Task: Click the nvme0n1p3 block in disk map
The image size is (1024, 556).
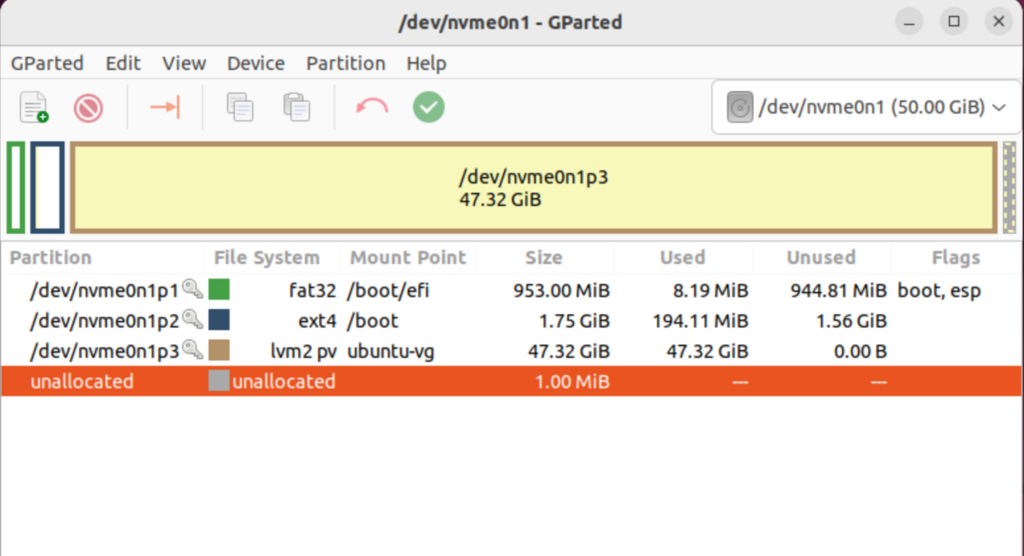Action: [x=533, y=188]
